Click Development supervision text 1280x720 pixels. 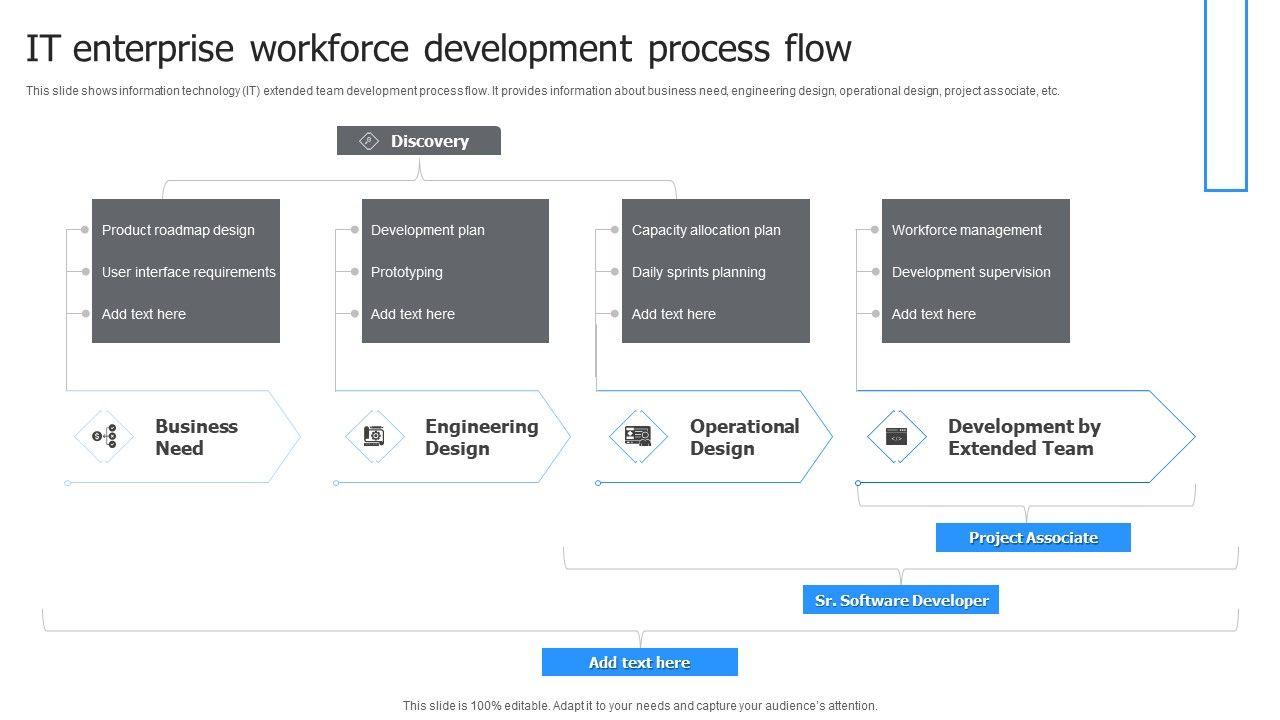pyautogui.click(x=971, y=272)
